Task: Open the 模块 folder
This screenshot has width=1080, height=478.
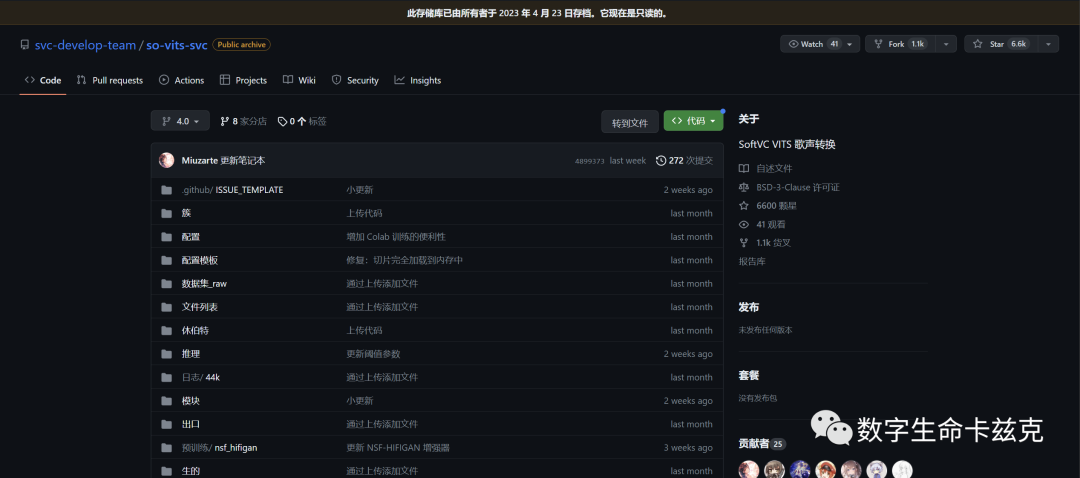Action: pos(191,401)
